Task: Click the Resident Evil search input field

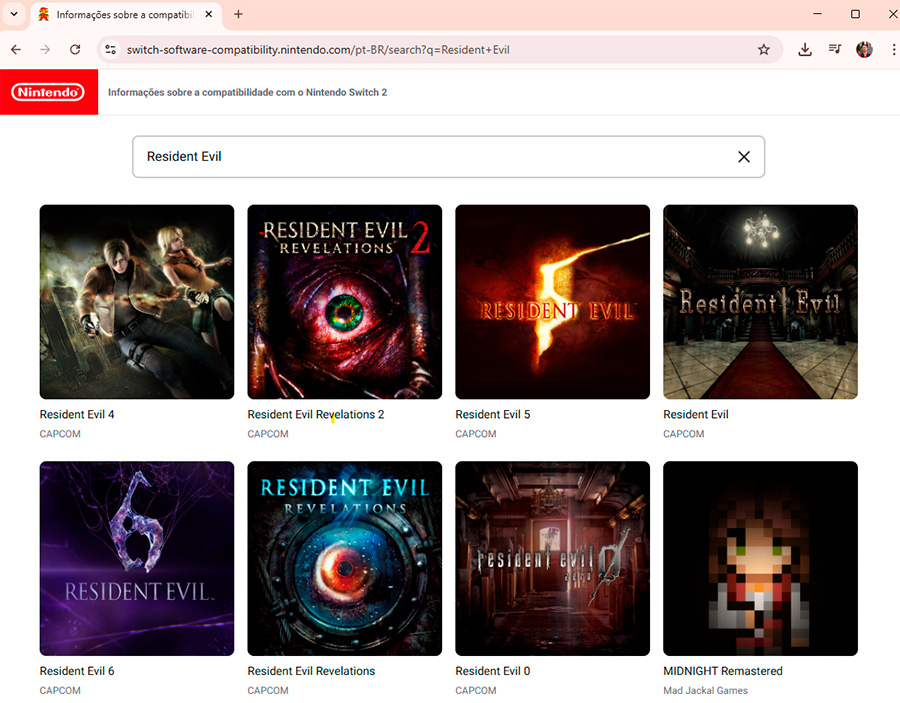Action: (430, 157)
